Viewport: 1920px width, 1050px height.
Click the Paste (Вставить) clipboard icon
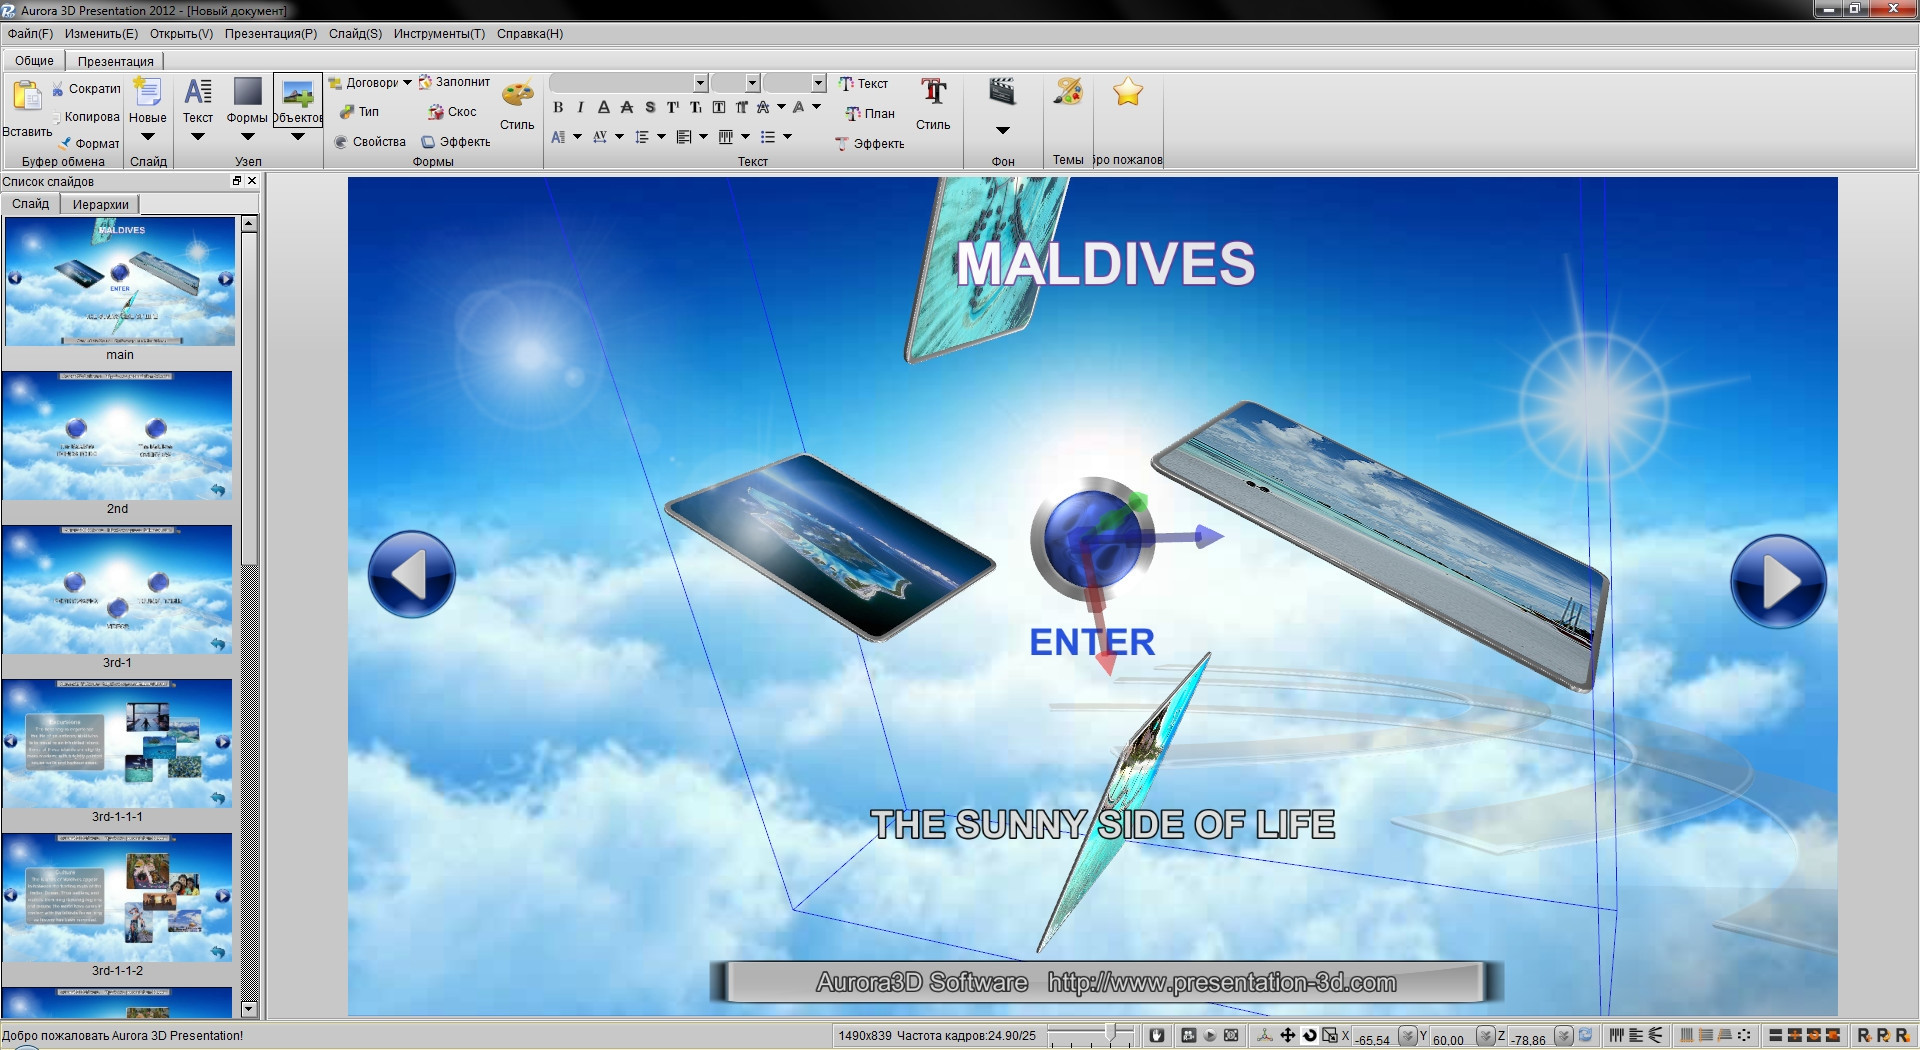(x=26, y=97)
